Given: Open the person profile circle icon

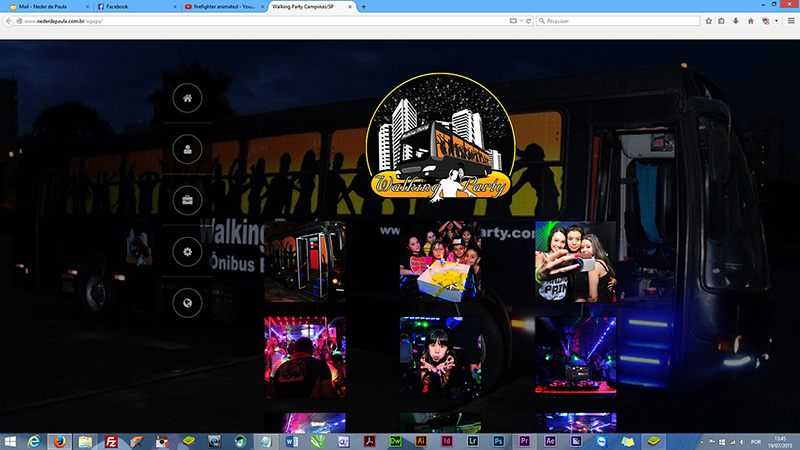Looking at the screenshot, I should [x=187, y=149].
